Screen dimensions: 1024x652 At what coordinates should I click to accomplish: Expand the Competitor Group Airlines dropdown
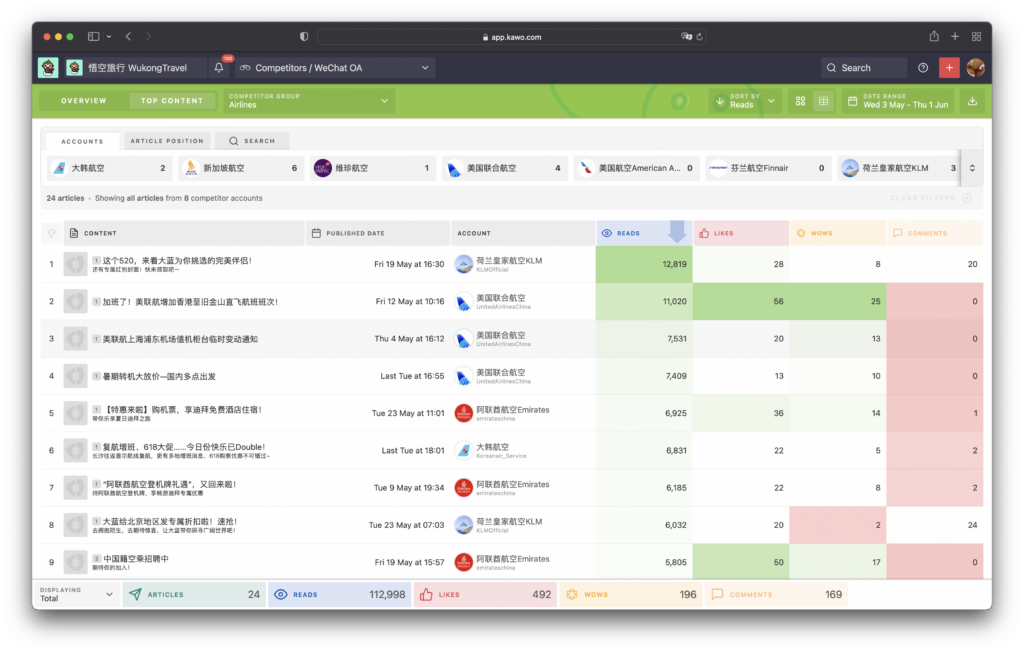pyautogui.click(x=308, y=101)
